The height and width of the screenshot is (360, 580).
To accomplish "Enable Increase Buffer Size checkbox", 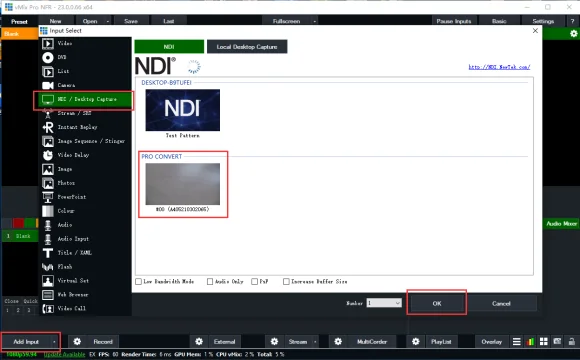I will tap(286, 282).
